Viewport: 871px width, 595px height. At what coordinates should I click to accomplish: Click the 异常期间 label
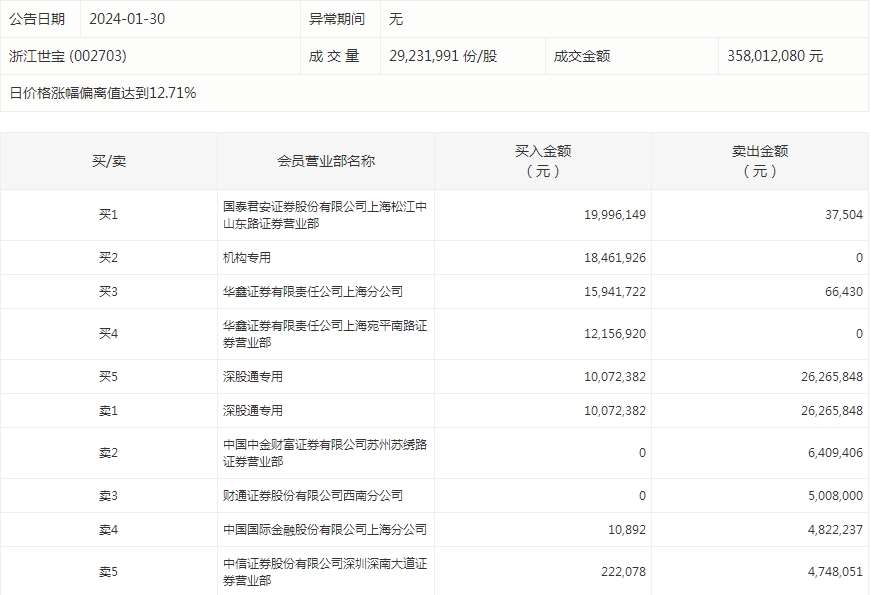click(x=337, y=19)
